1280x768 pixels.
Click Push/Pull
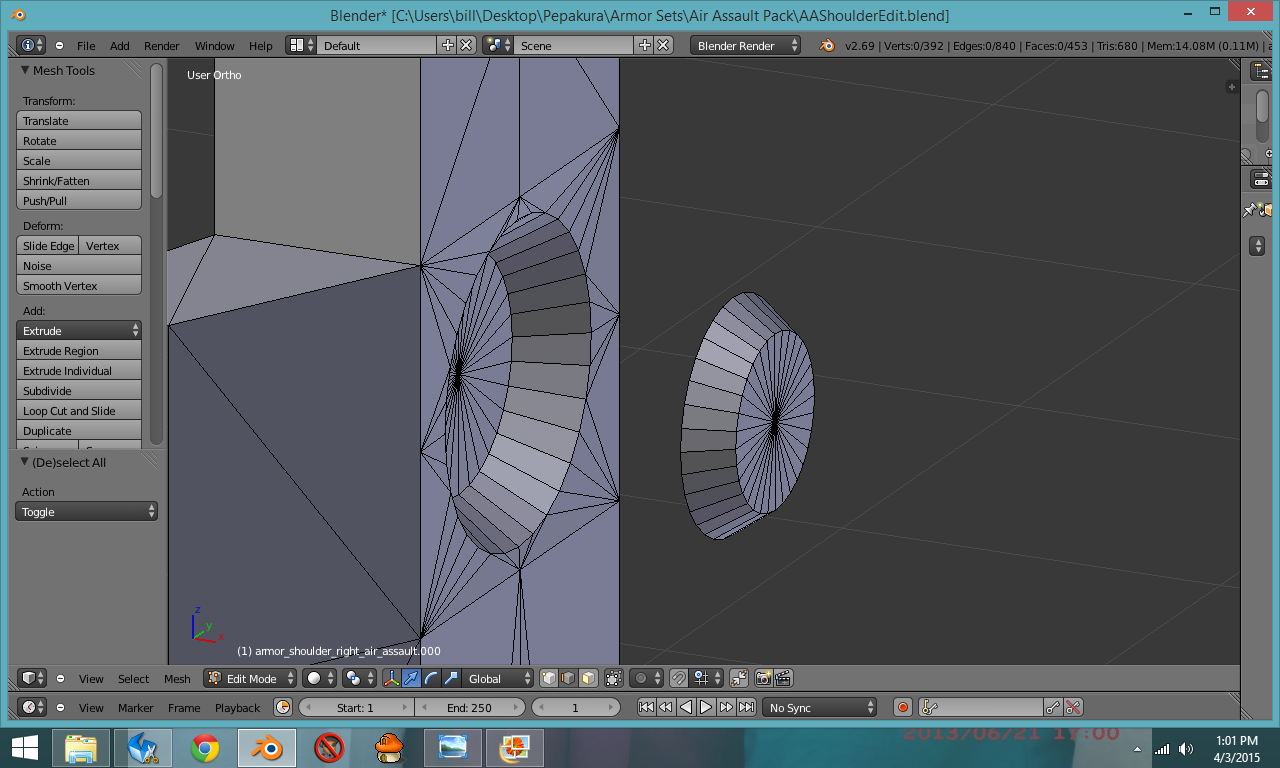pos(79,200)
